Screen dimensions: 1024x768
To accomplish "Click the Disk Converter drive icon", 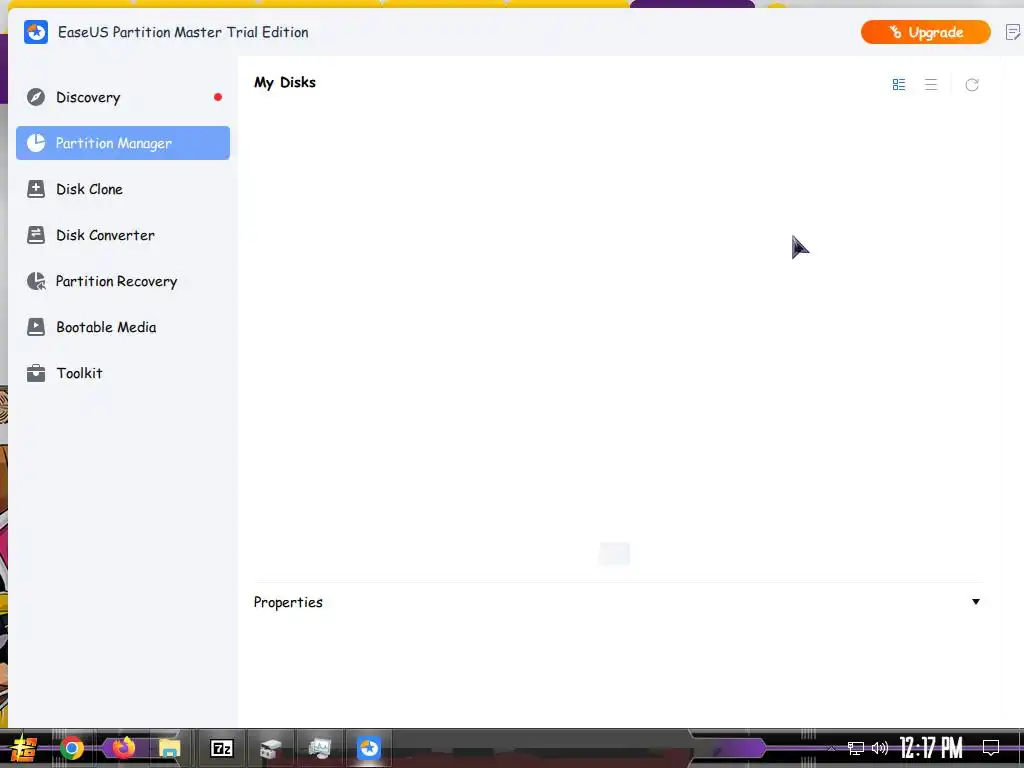I will [x=36, y=235].
